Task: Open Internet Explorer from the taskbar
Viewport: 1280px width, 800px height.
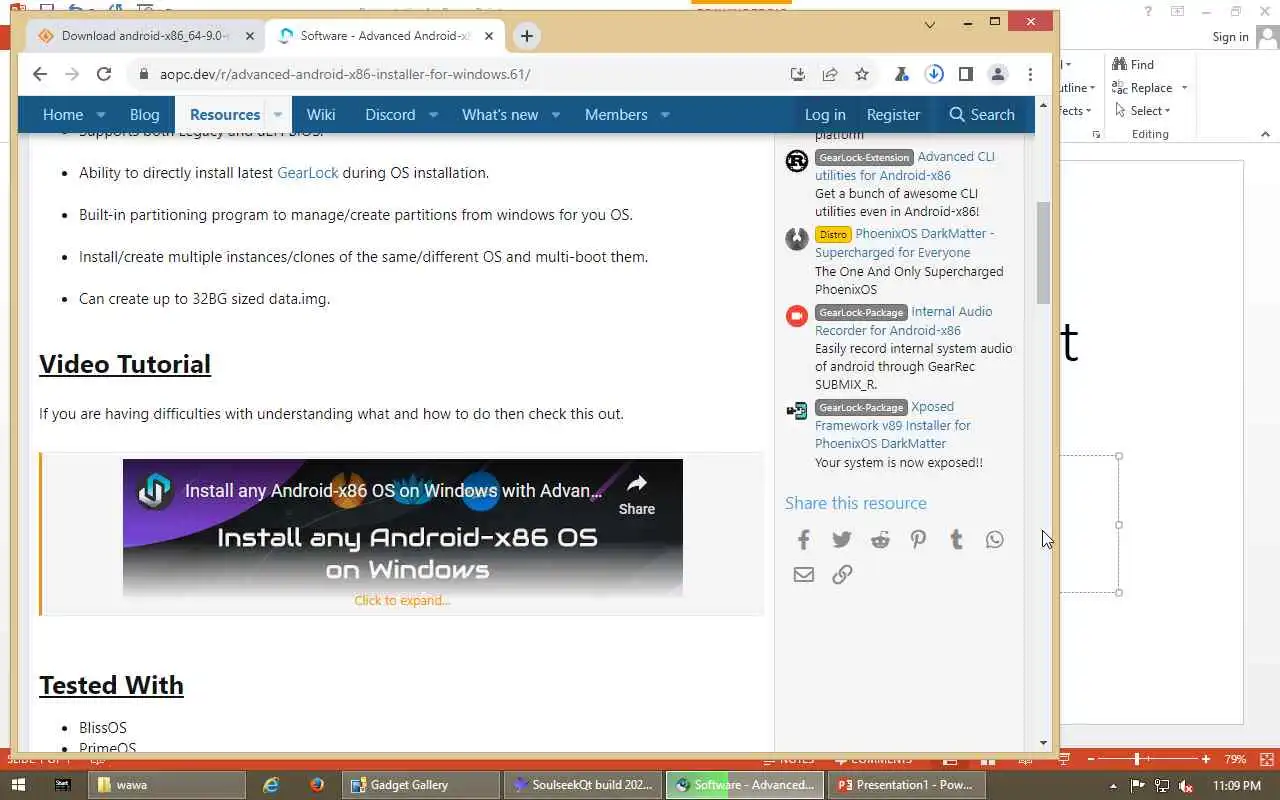Action: pos(271,785)
